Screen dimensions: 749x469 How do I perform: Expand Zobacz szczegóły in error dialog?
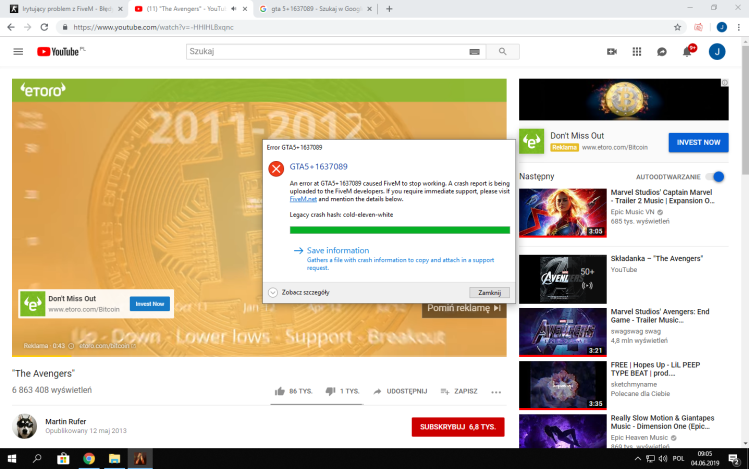299,292
